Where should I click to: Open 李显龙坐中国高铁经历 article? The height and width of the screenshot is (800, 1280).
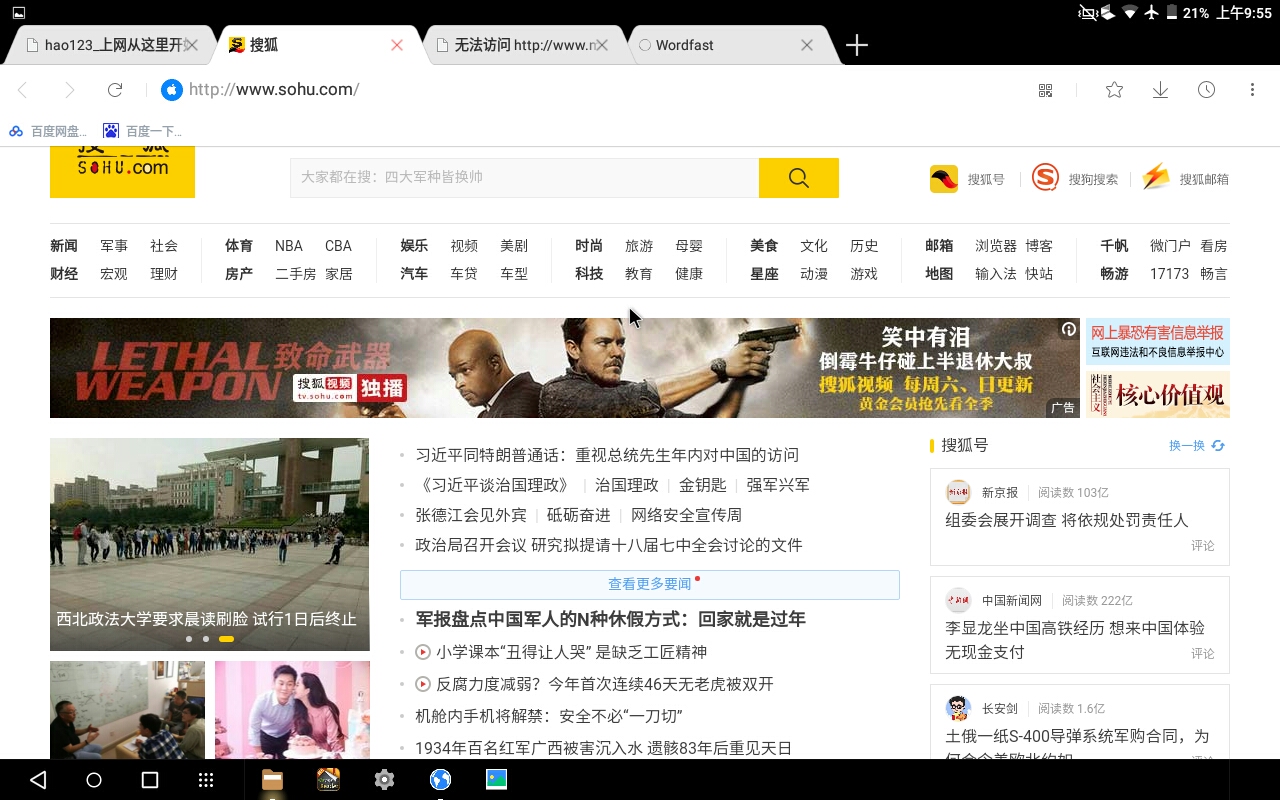[1075, 640]
